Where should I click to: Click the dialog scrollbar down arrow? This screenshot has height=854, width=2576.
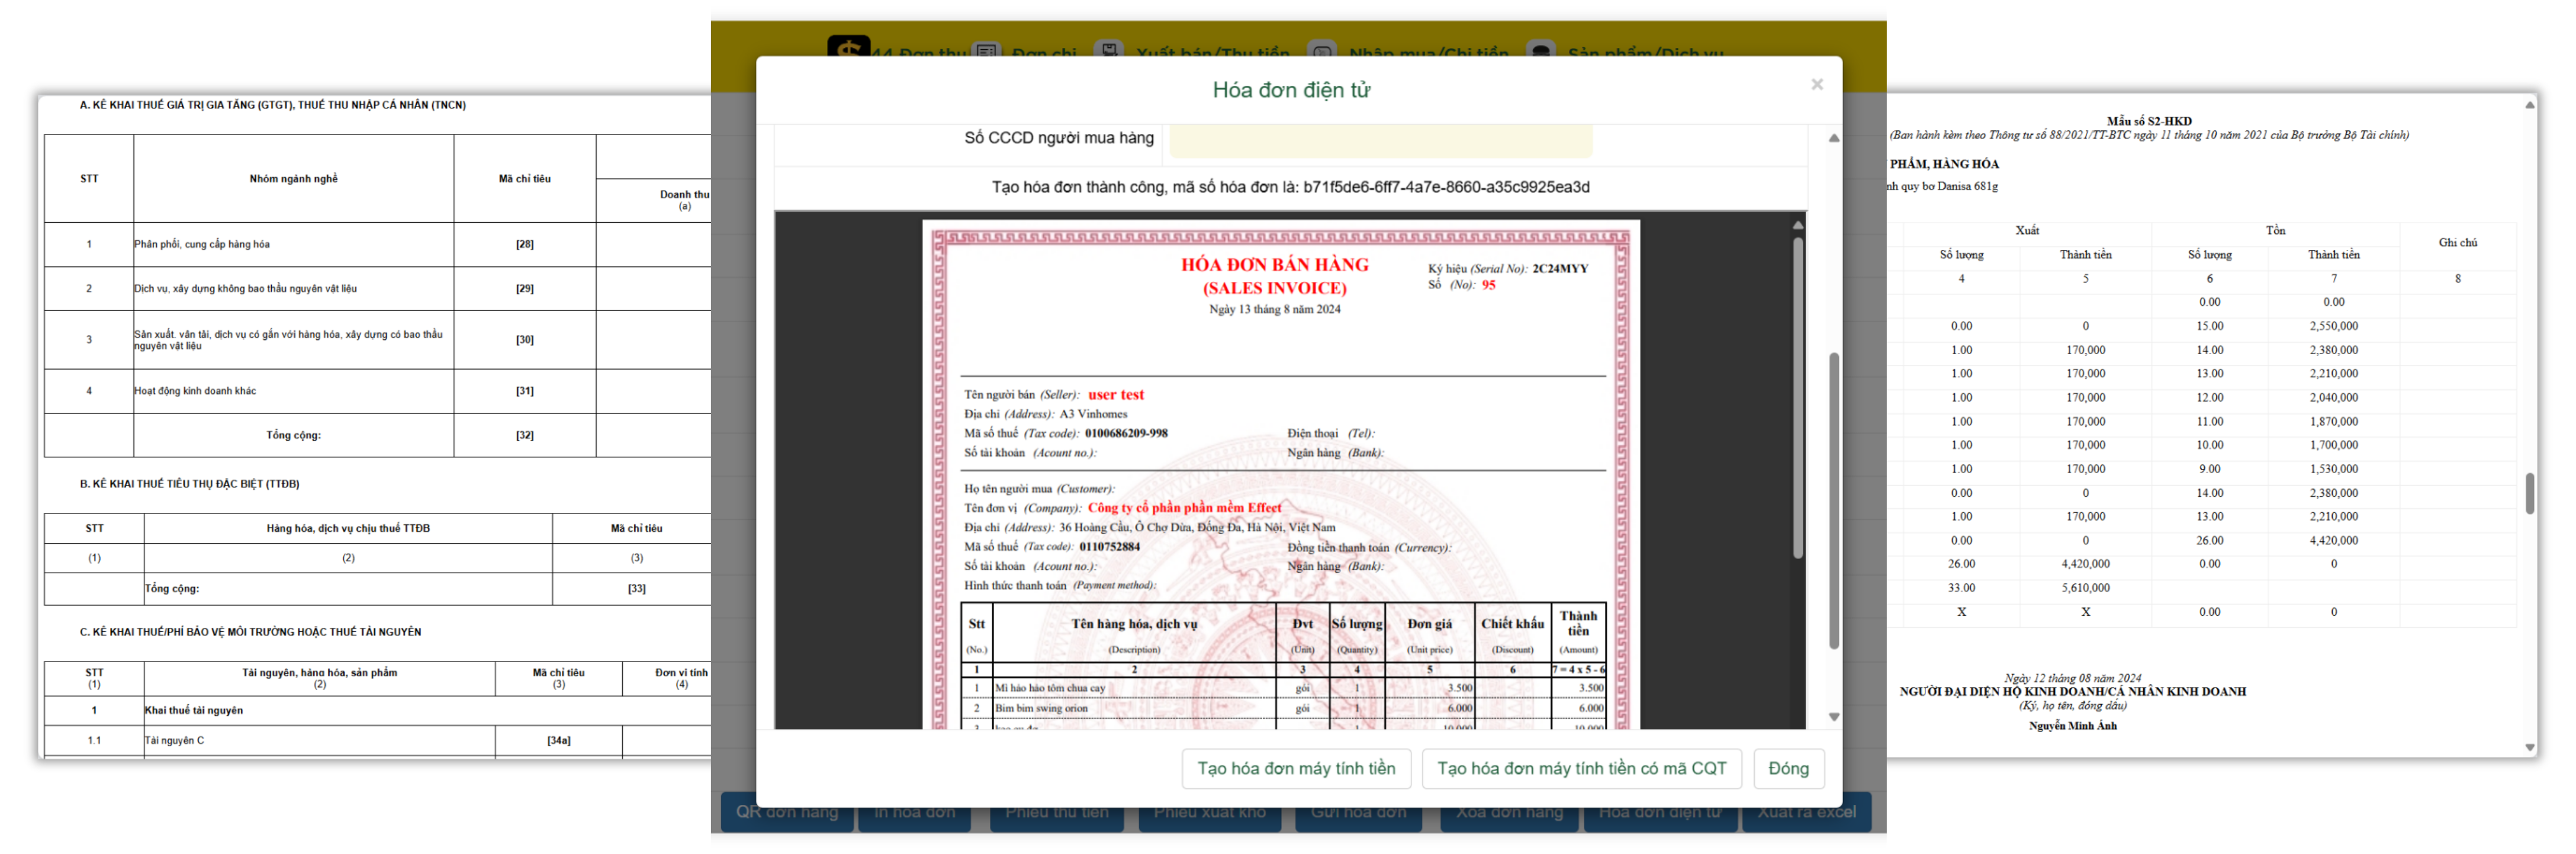point(1833,716)
